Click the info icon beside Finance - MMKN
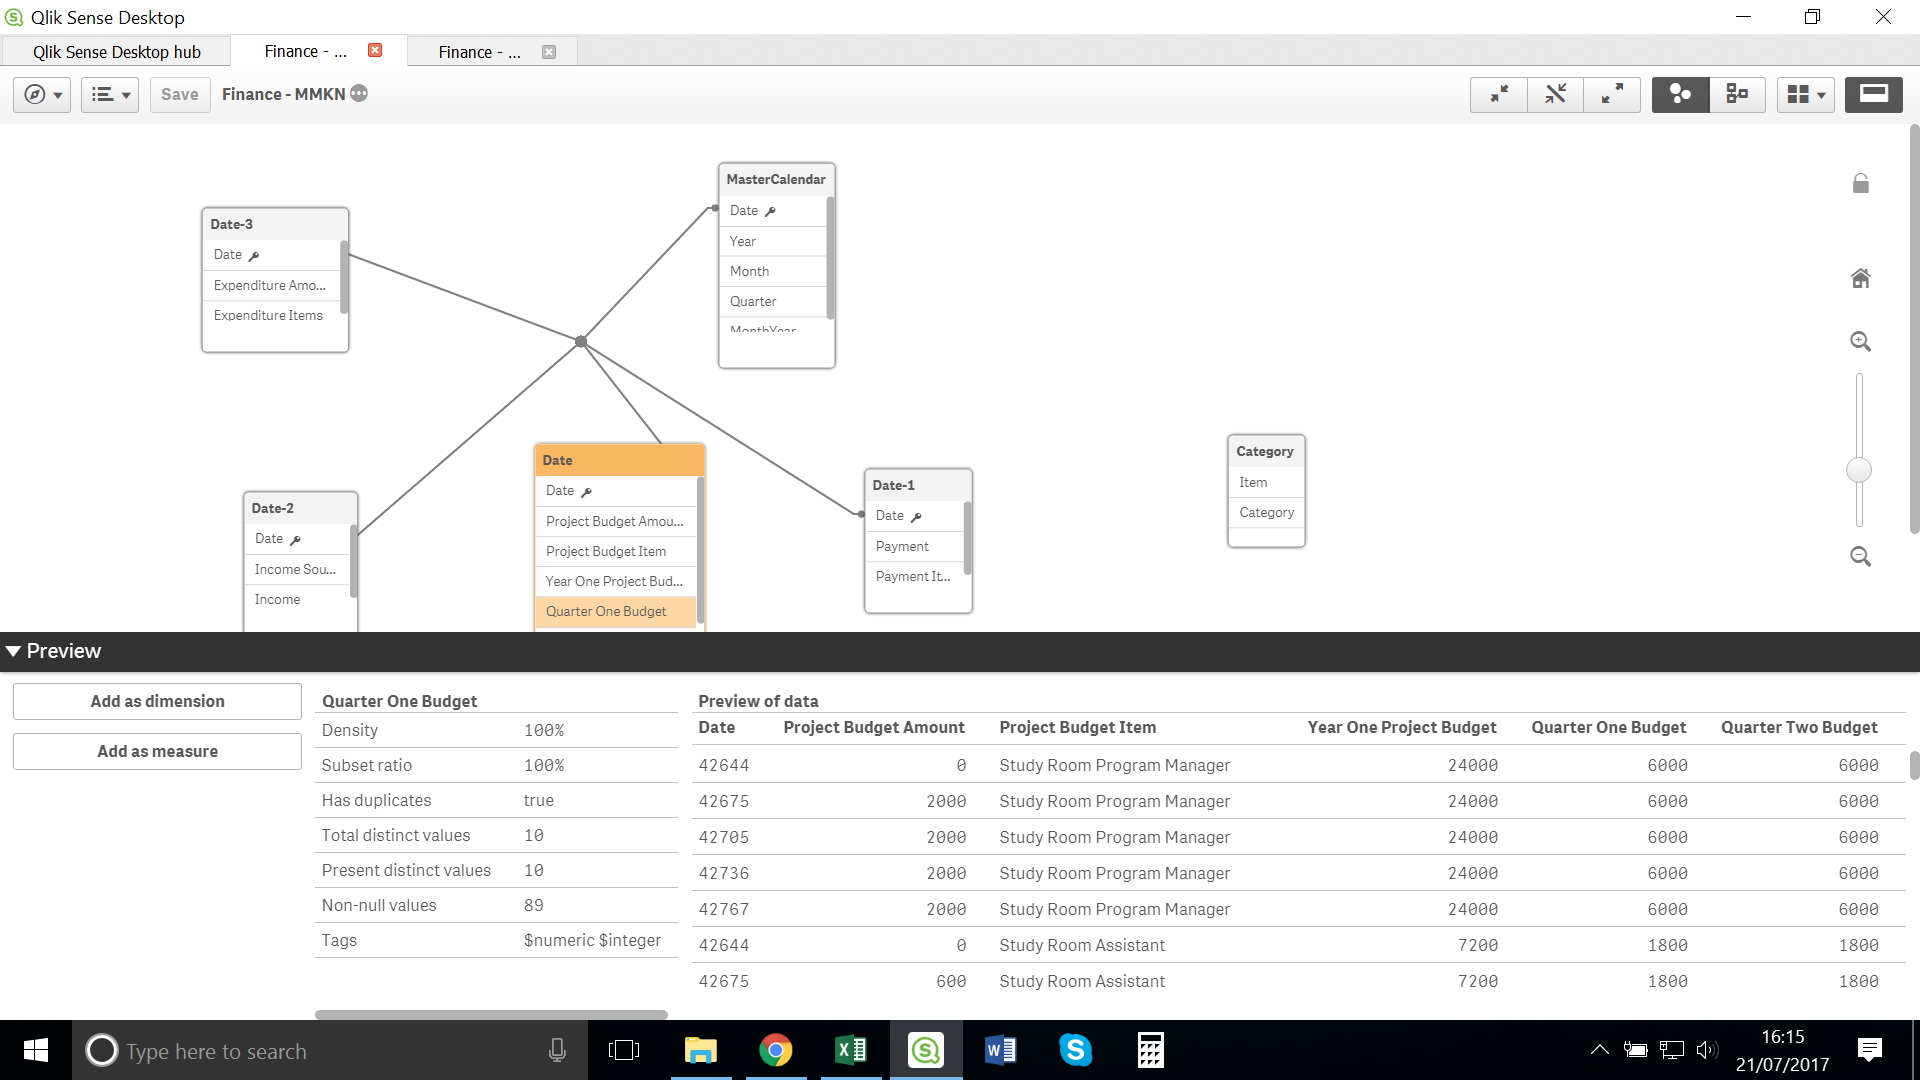This screenshot has height=1080, width=1920. coord(359,93)
